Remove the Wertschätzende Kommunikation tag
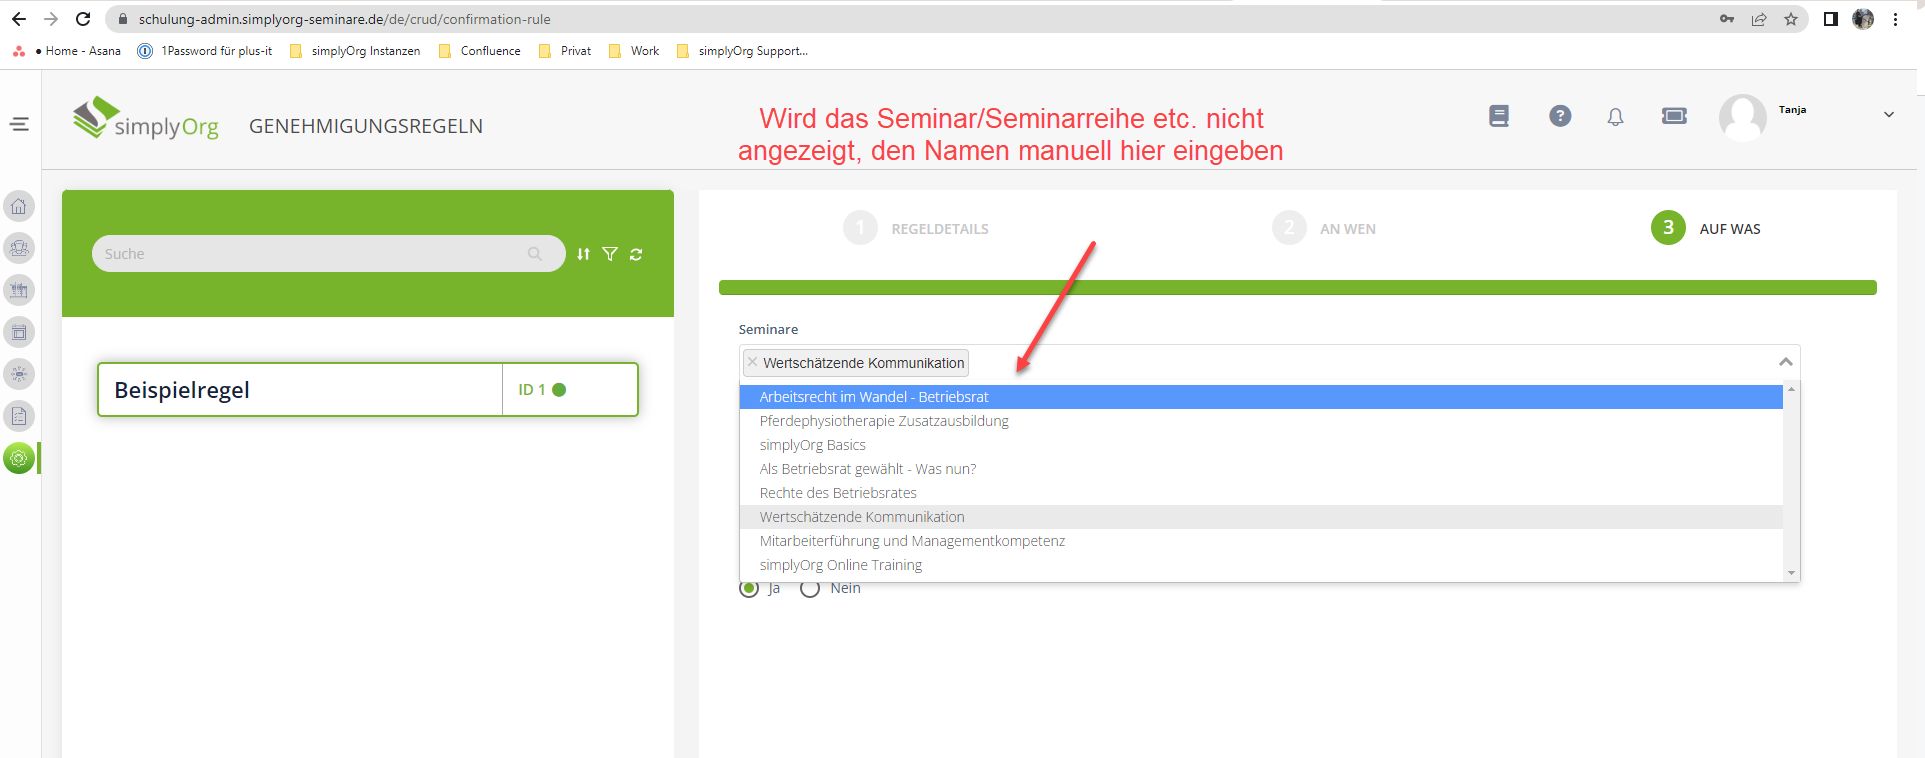 tap(753, 362)
